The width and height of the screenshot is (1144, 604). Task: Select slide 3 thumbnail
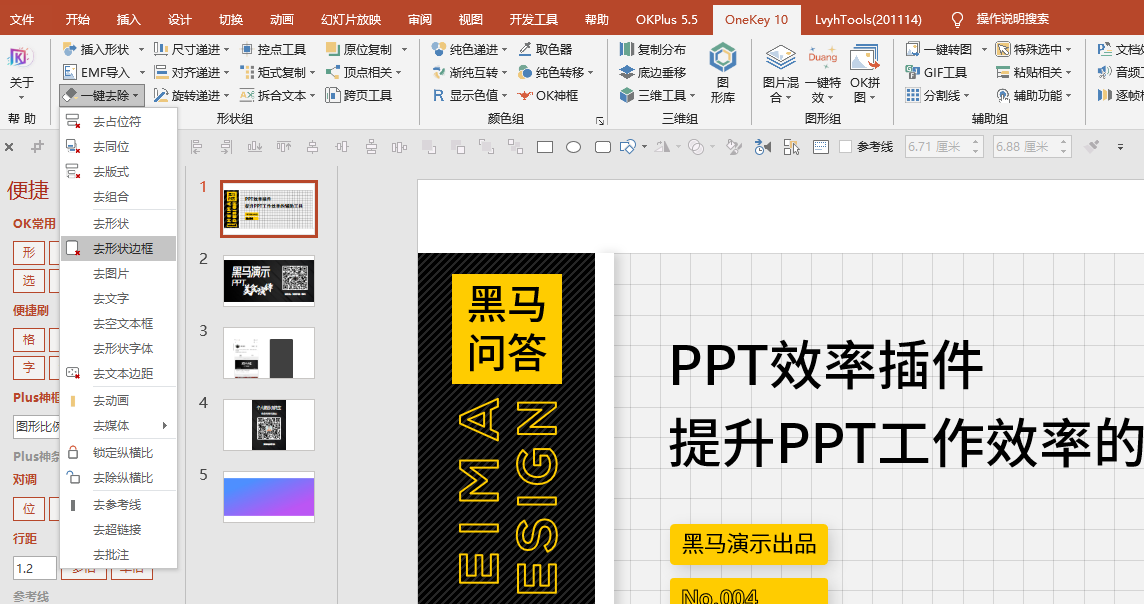coord(268,353)
